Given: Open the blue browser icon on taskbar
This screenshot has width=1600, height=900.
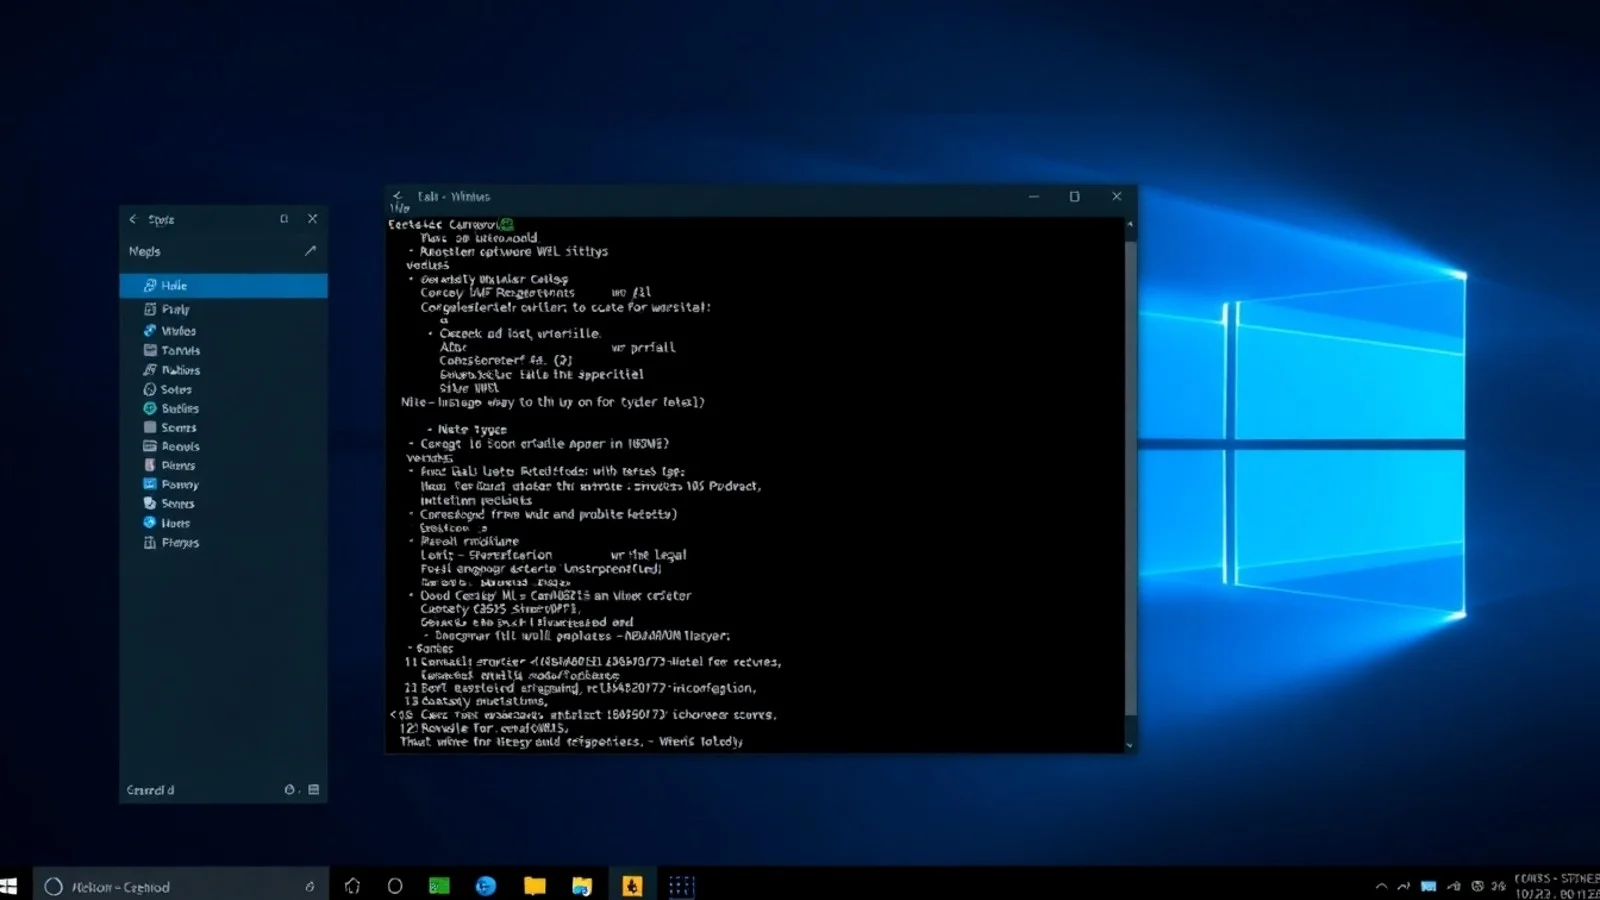Looking at the screenshot, I should [486, 886].
